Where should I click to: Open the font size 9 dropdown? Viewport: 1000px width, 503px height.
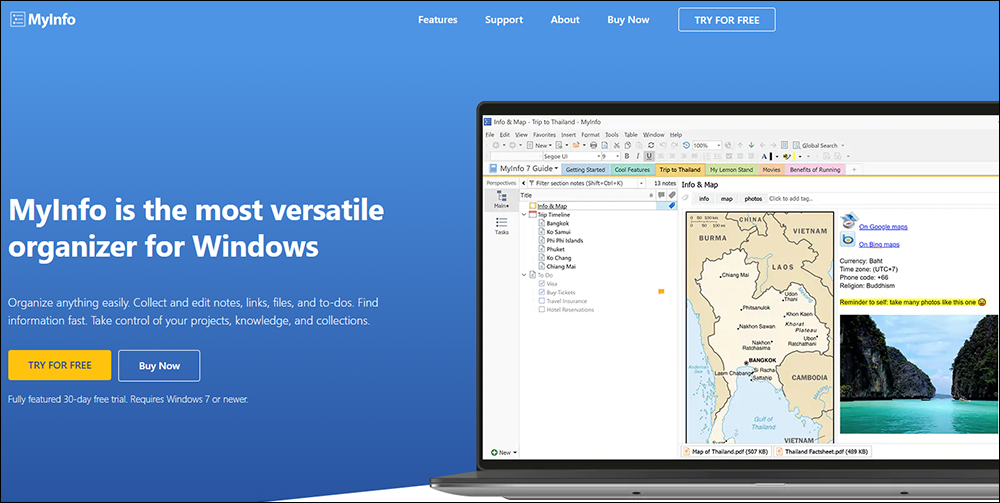pos(618,156)
